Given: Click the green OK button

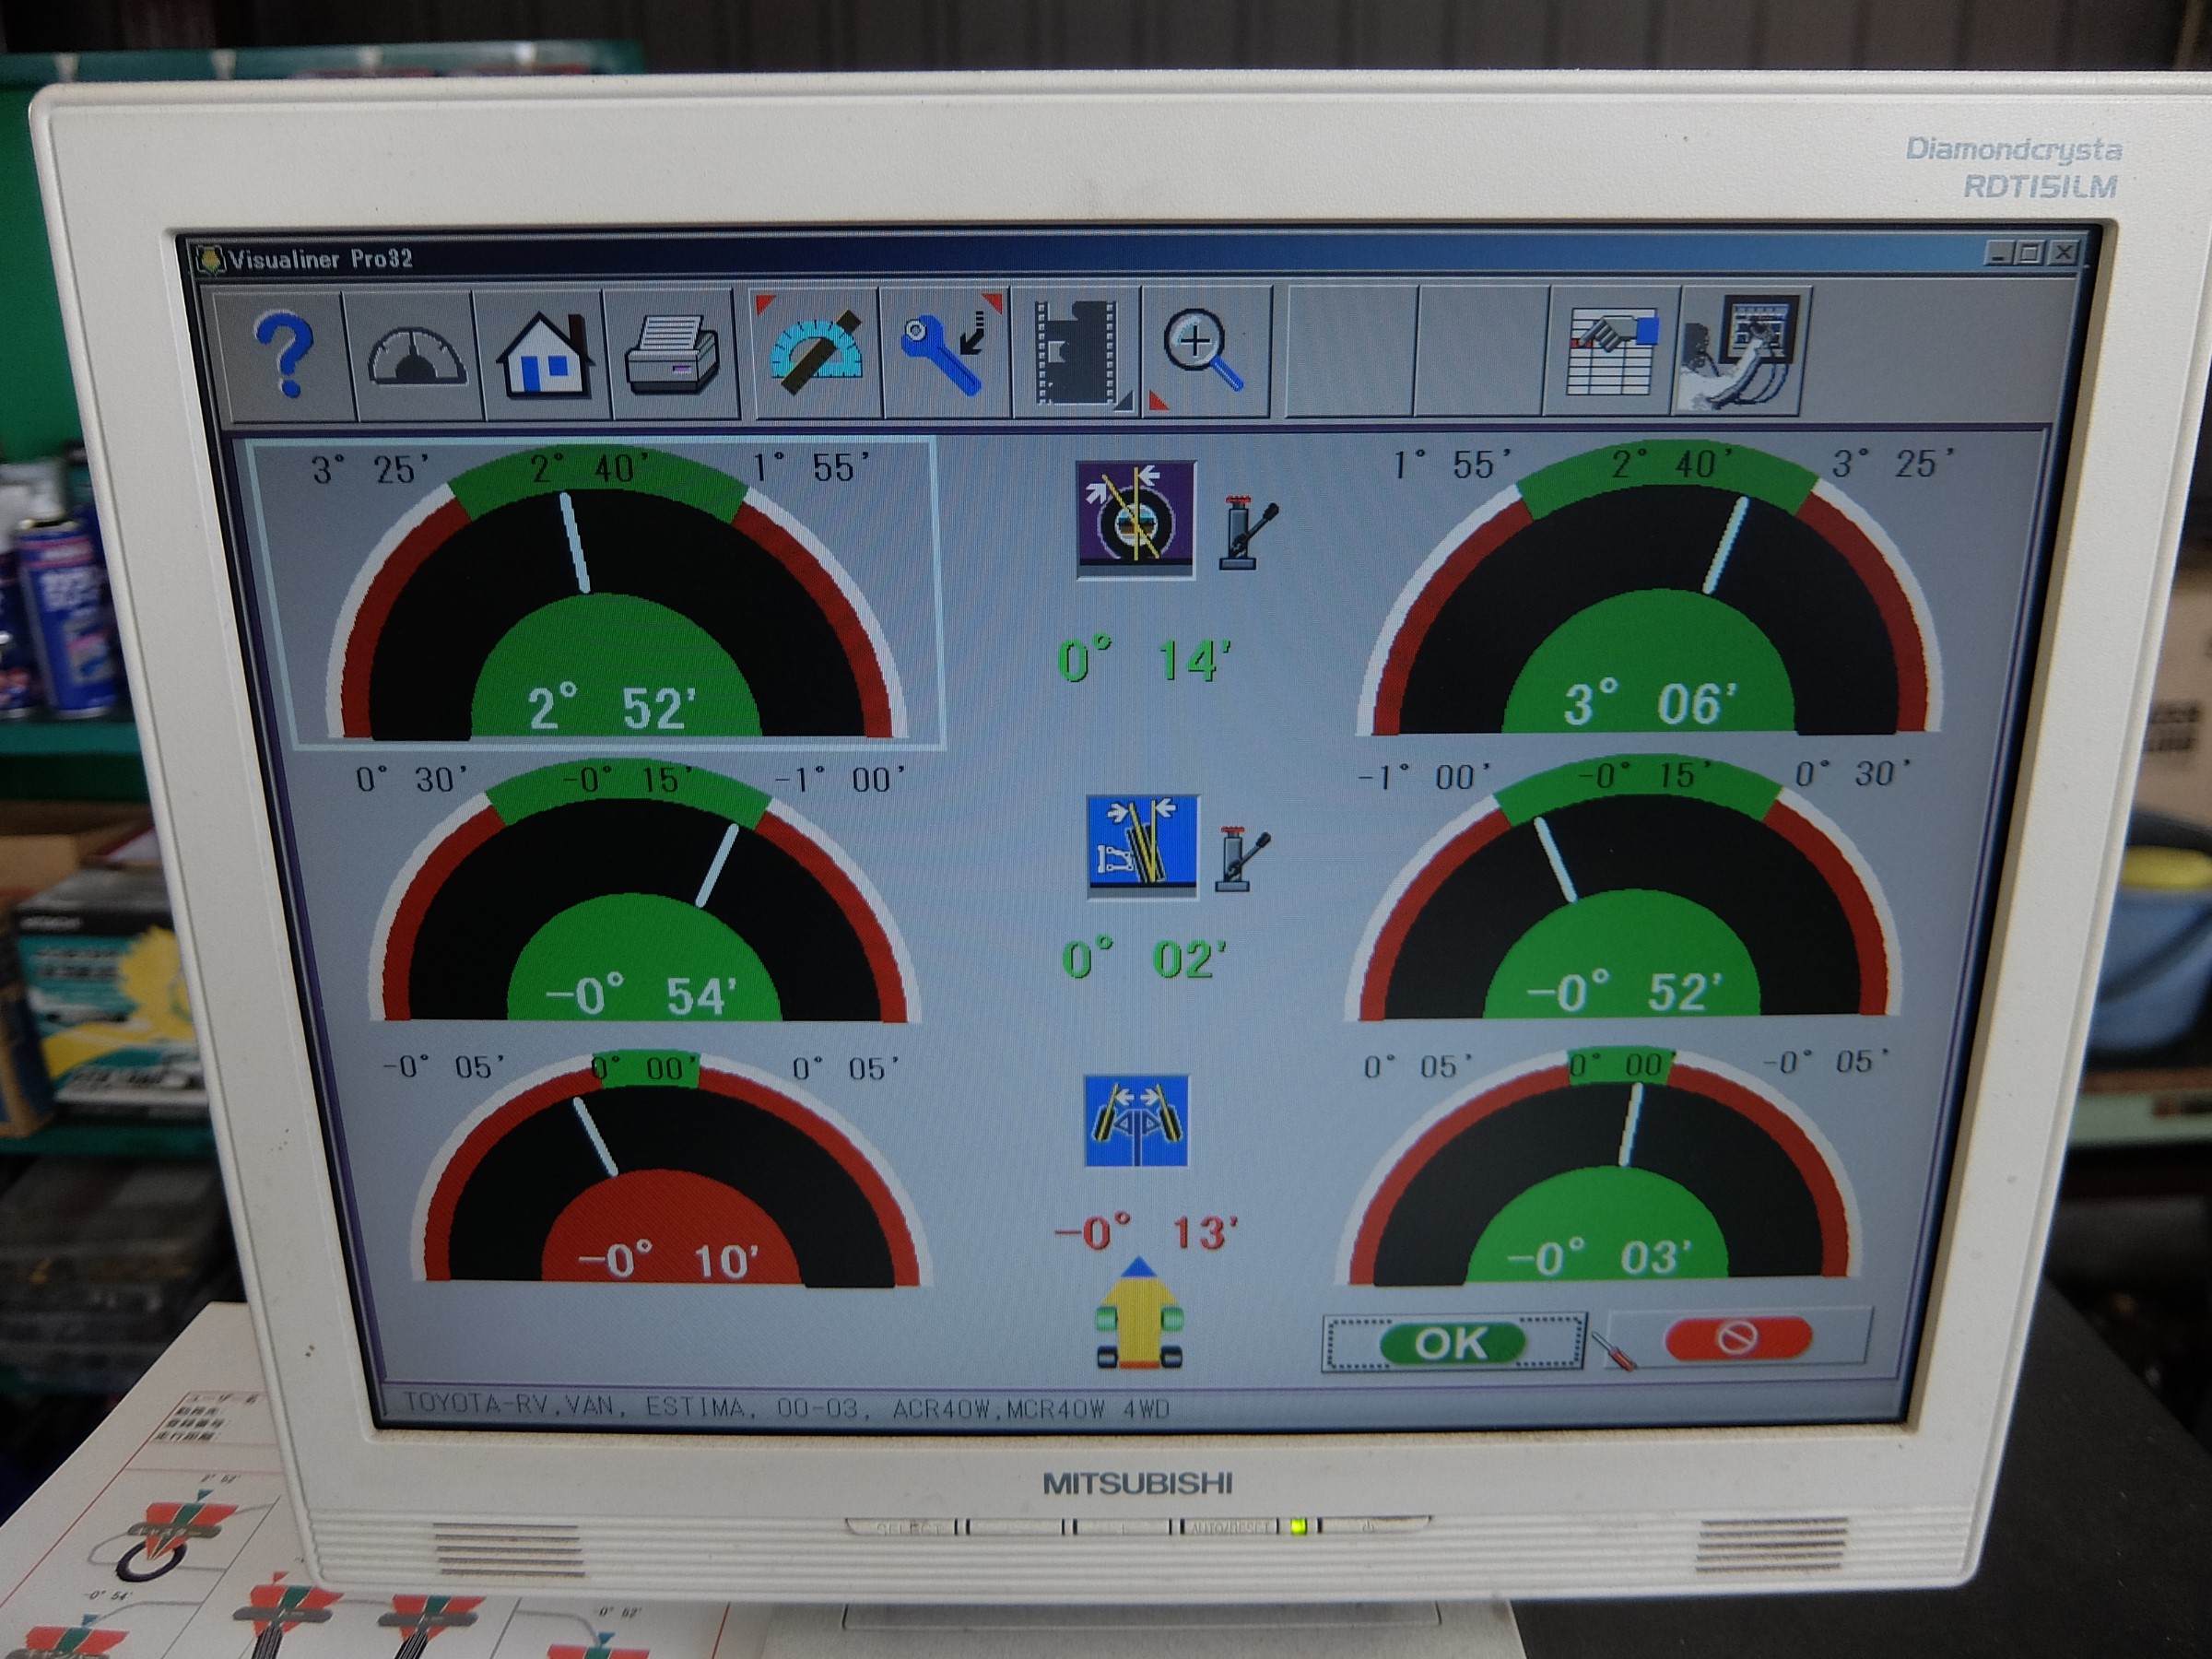Looking at the screenshot, I should [x=1453, y=1343].
